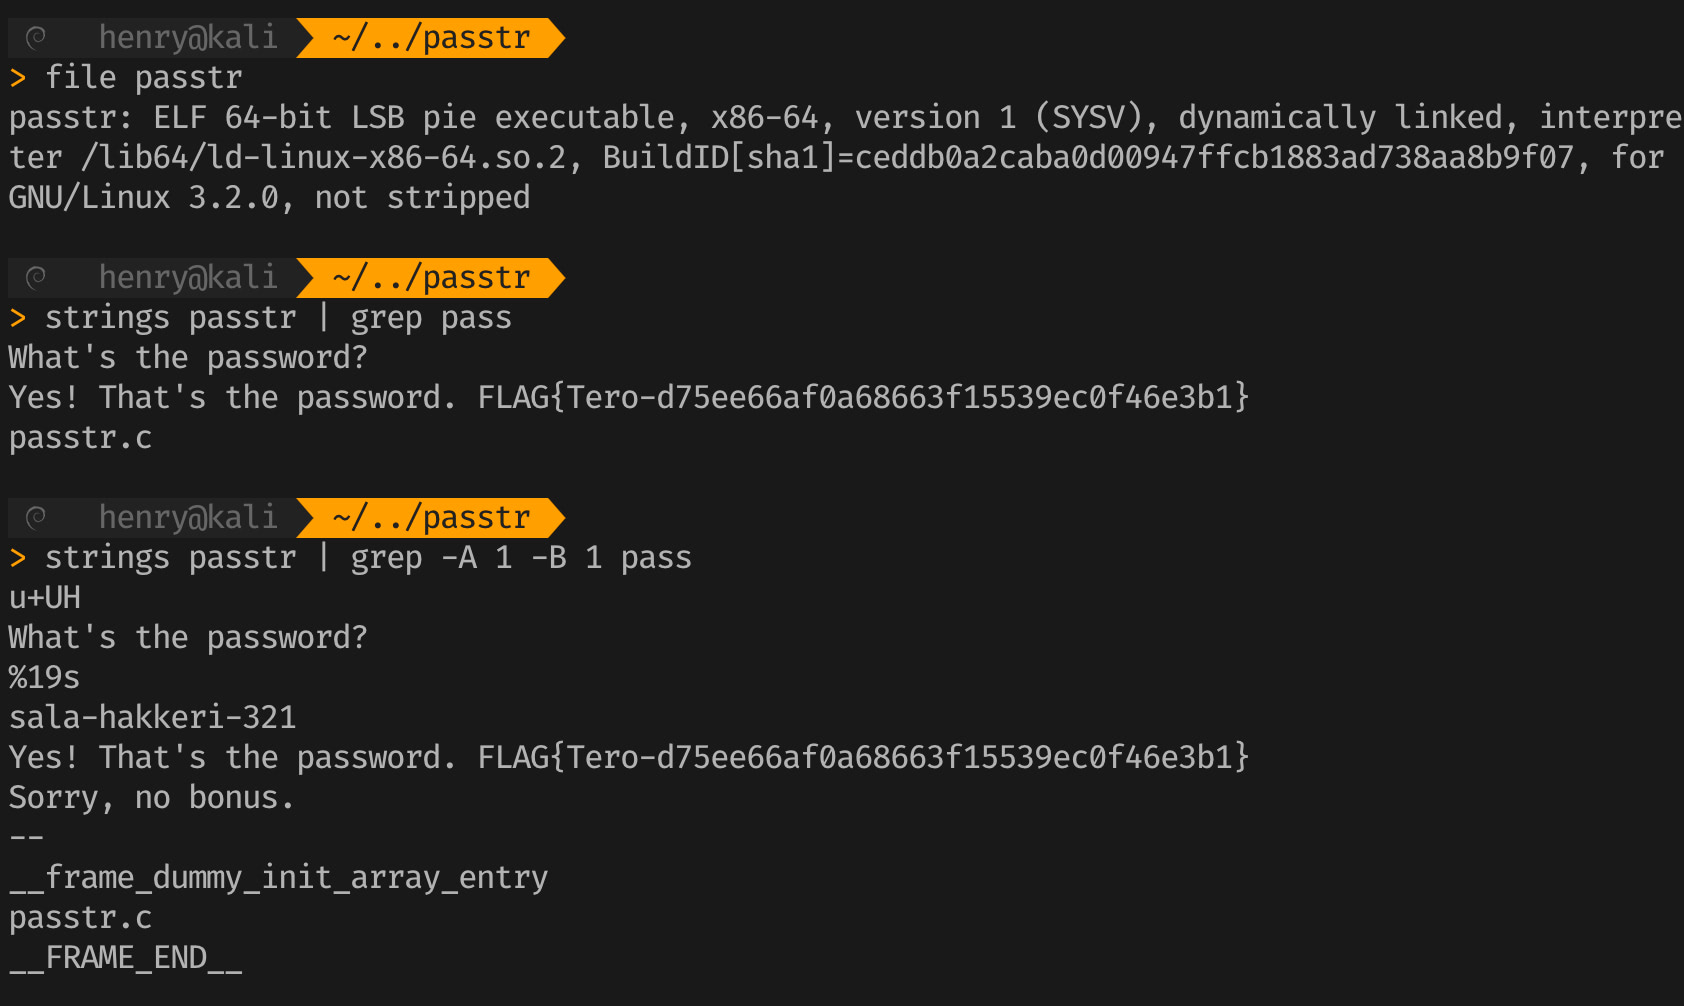This screenshot has height=1006, width=1684.
Task: Click the "file passtr" command text
Action: [x=144, y=78]
